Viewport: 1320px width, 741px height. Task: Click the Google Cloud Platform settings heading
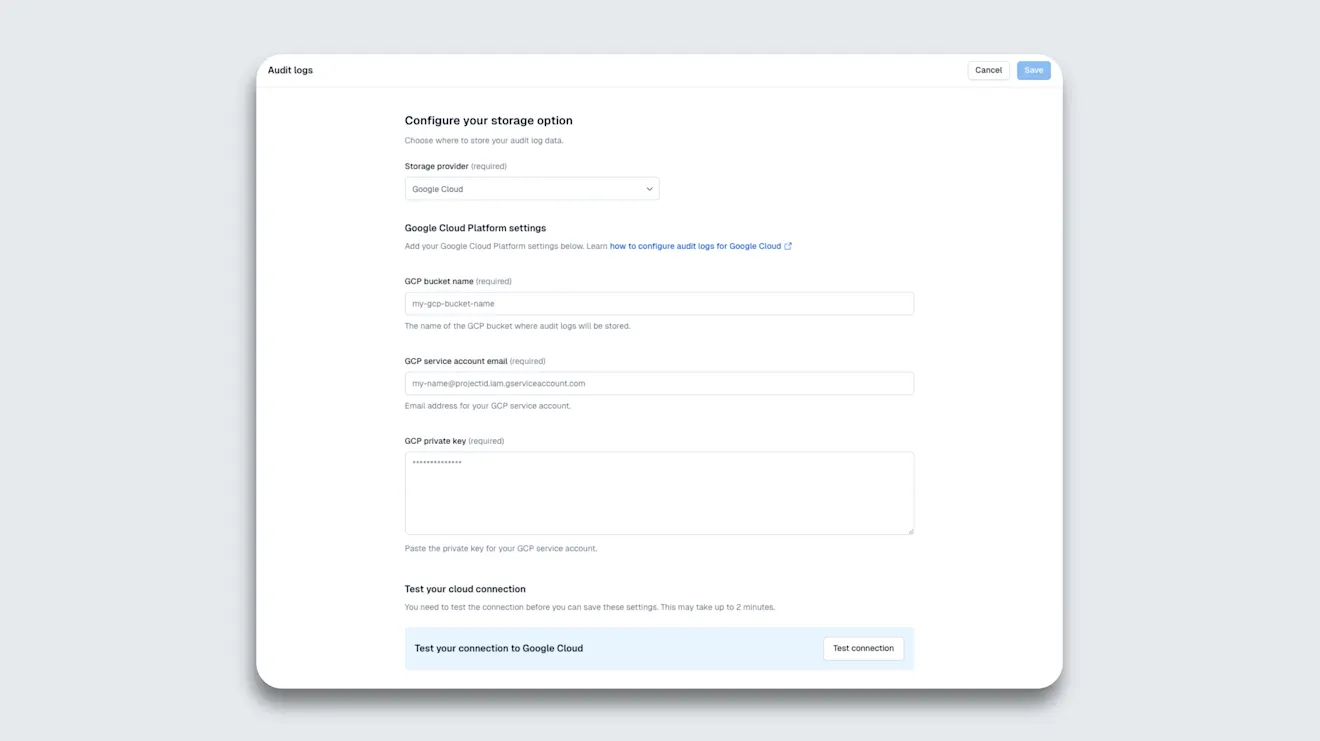coord(475,227)
